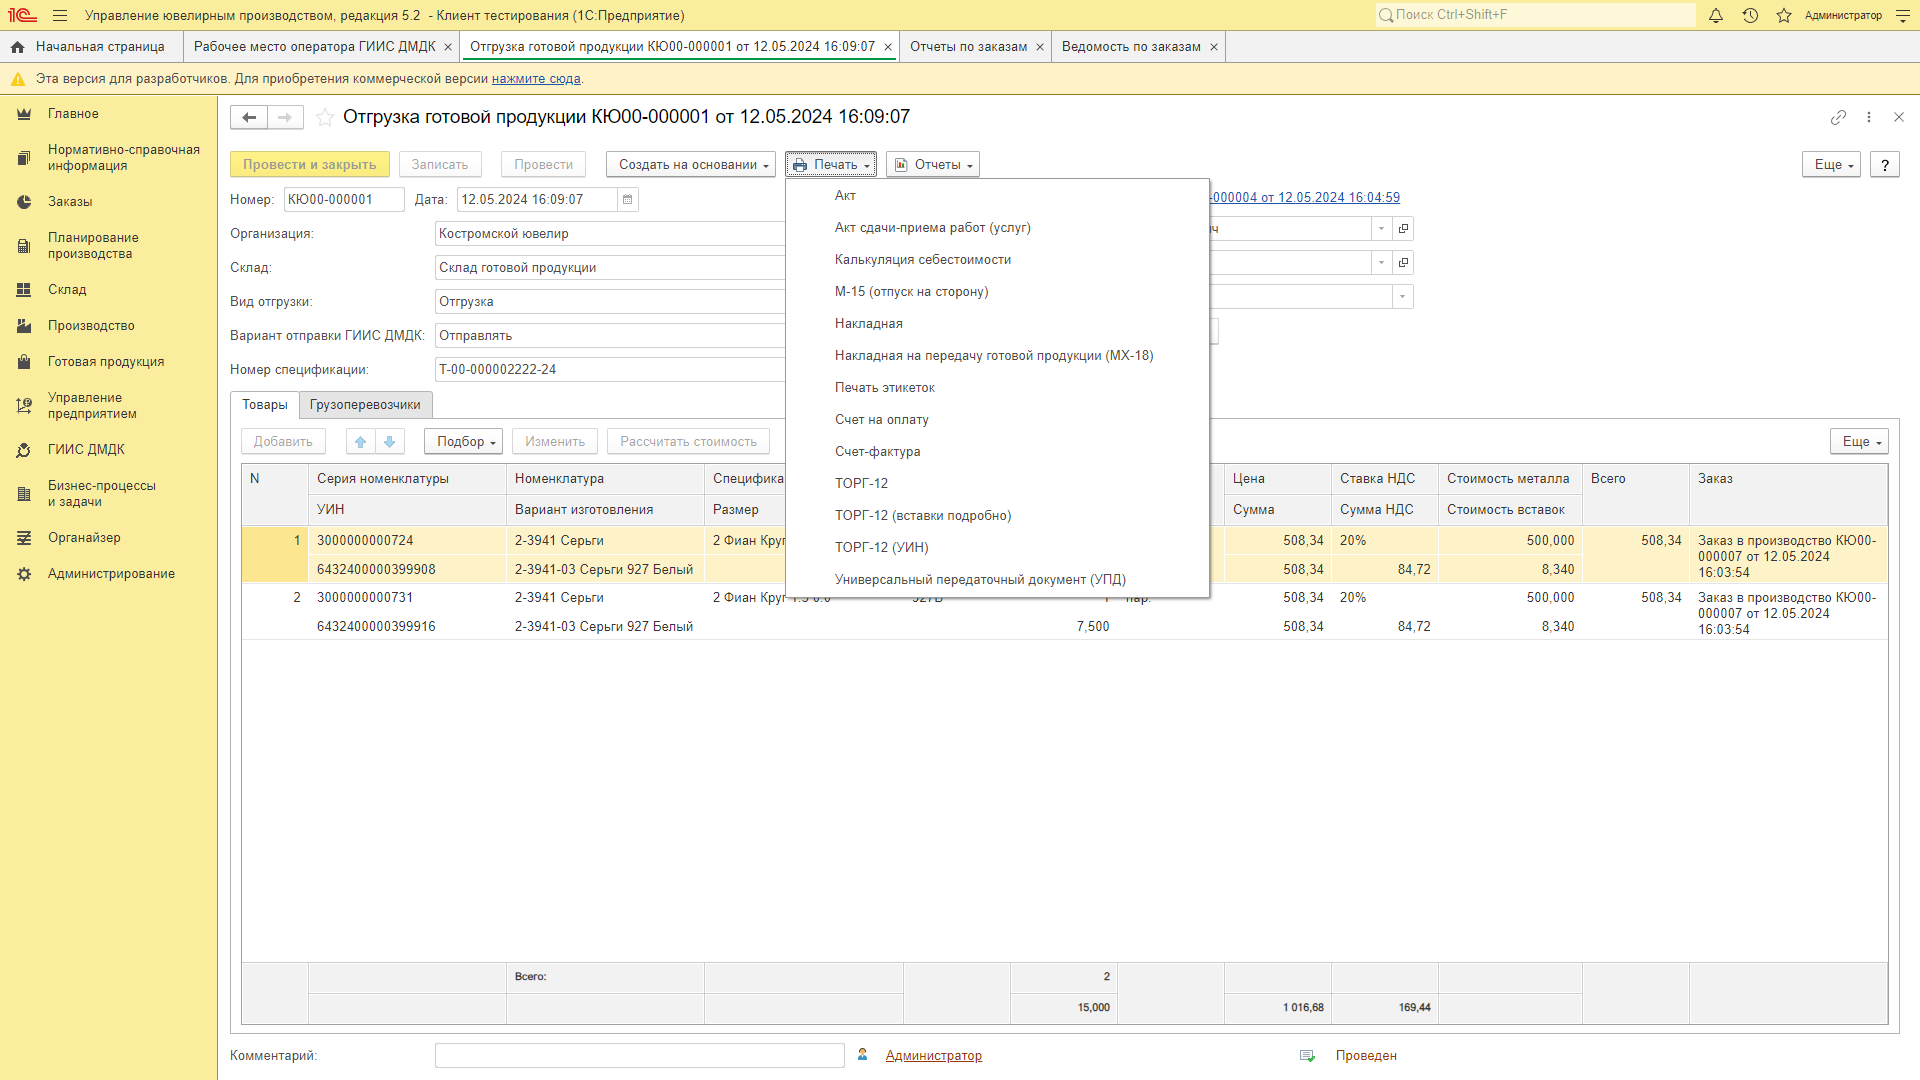The width and height of the screenshot is (1920, 1080).
Task: Click the copy link icon
Action: pos(1838,118)
